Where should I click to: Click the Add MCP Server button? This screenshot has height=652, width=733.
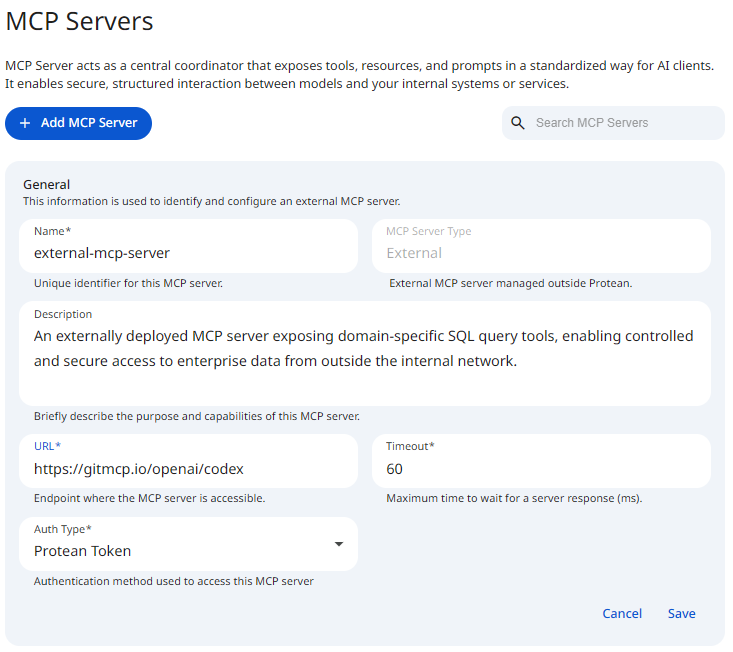[x=78, y=123]
